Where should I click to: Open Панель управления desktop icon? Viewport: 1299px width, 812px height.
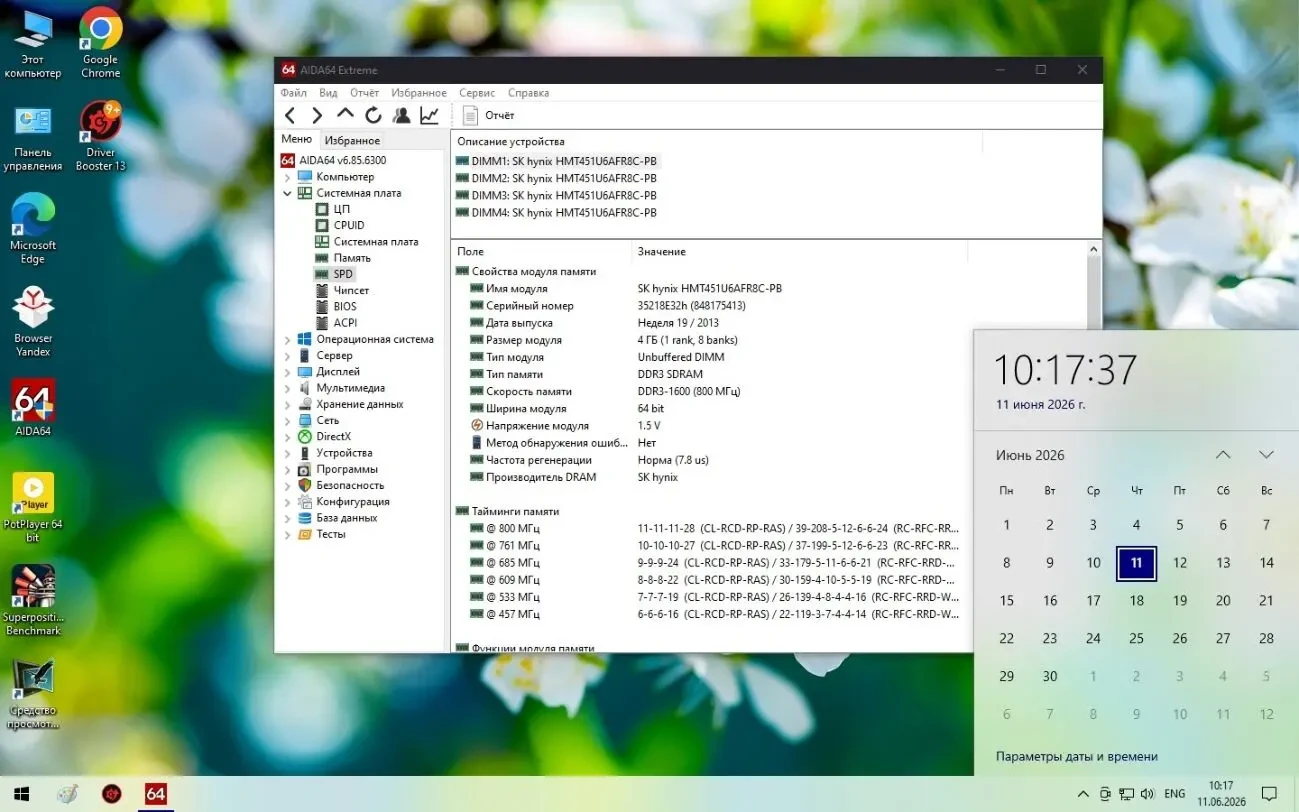pos(33,136)
